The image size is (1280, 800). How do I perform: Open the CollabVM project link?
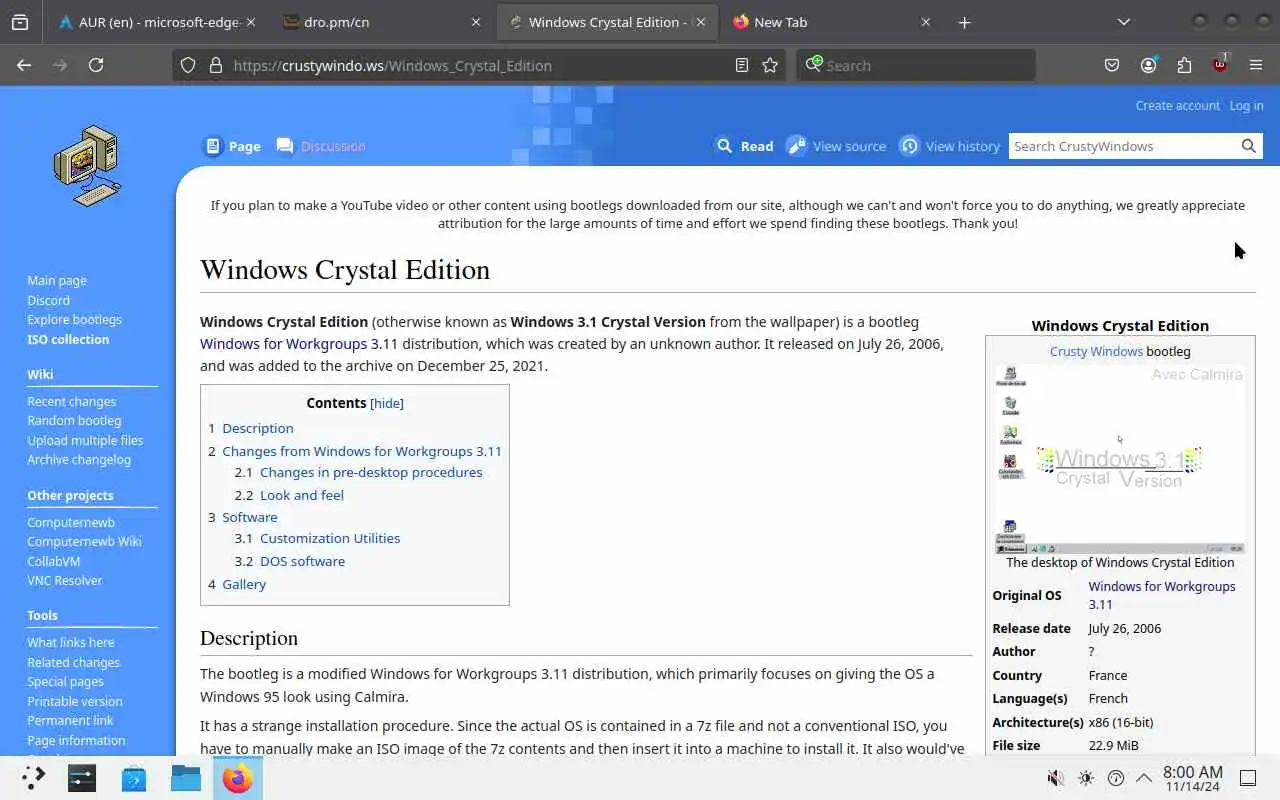(53, 561)
